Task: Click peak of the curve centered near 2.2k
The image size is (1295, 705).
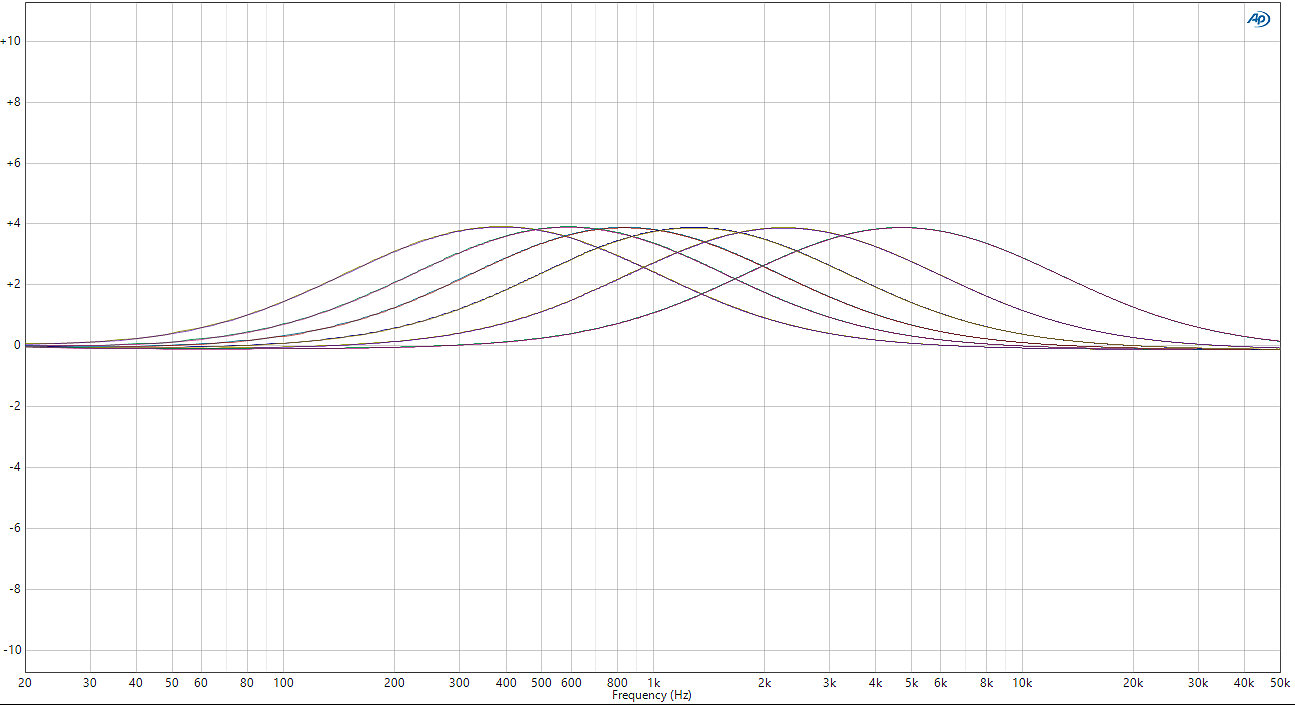Action: pyautogui.click(x=784, y=227)
